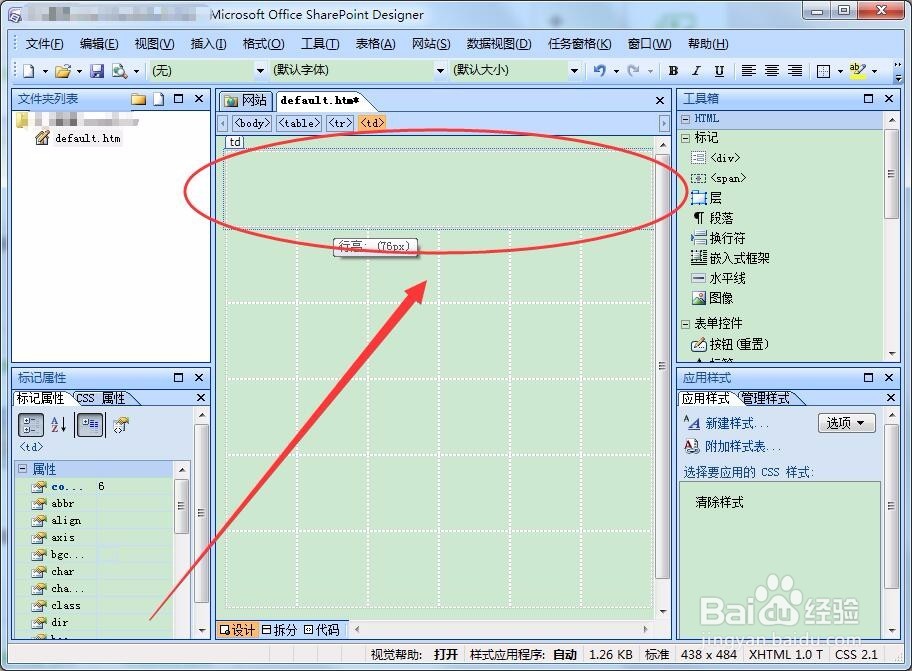Toggle Underline formatting
Image resolution: width=912 pixels, height=671 pixels.
pos(719,70)
